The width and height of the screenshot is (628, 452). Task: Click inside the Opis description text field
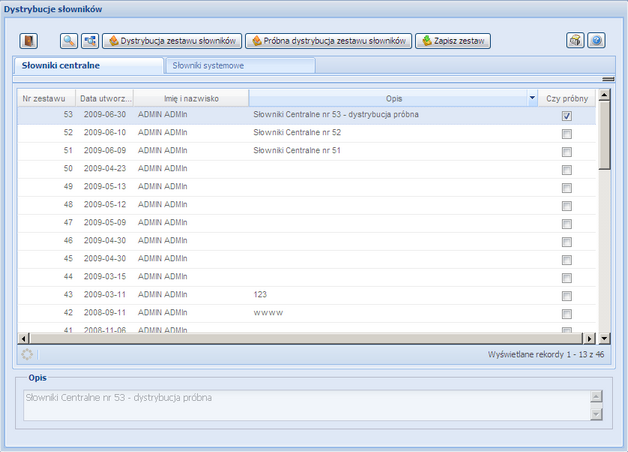point(300,404)
